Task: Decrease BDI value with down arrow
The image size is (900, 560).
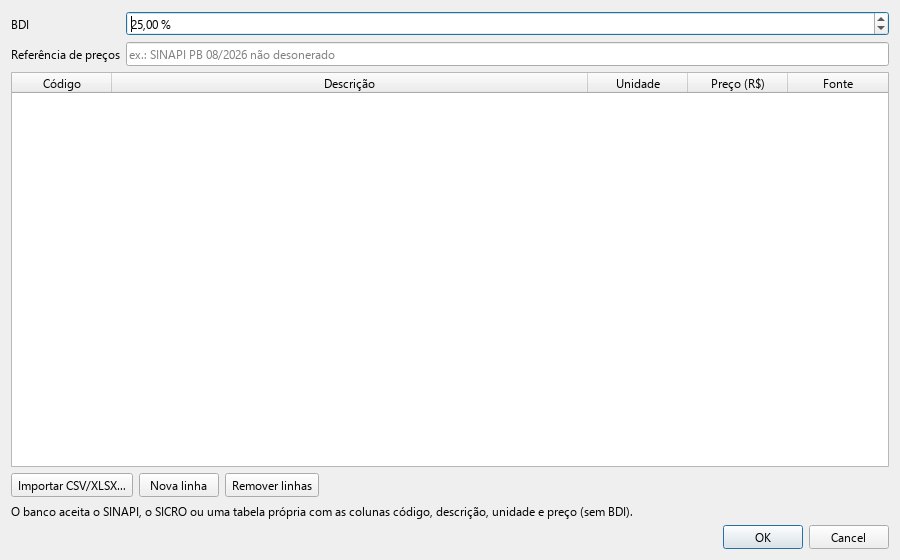Action: click(881, 29)
